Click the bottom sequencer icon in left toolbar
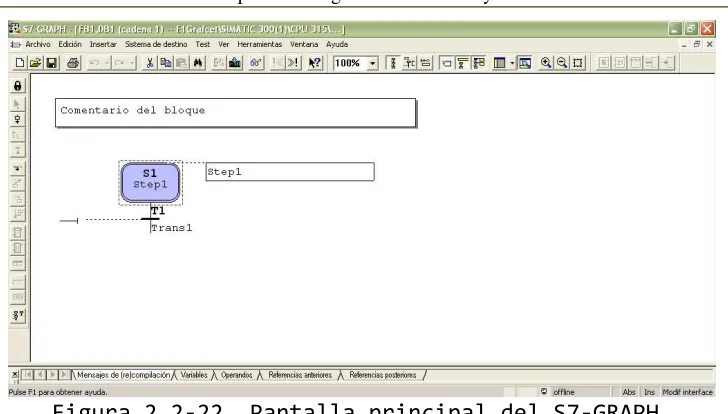Image resolution: width=728 pixels, height=414 pixels. pos(18,315)
